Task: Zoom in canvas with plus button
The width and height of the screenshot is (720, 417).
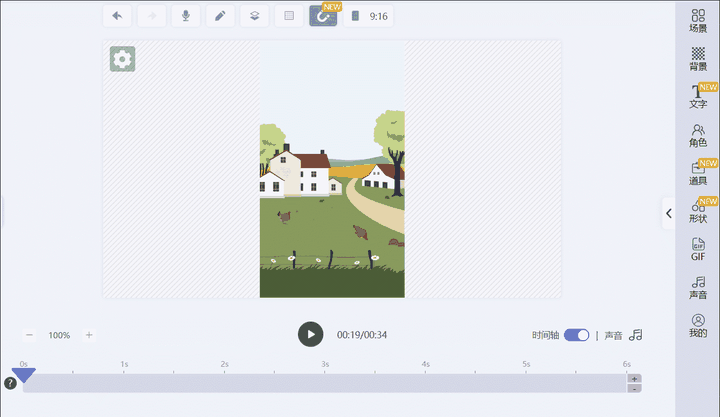Action: click(89, 335)
